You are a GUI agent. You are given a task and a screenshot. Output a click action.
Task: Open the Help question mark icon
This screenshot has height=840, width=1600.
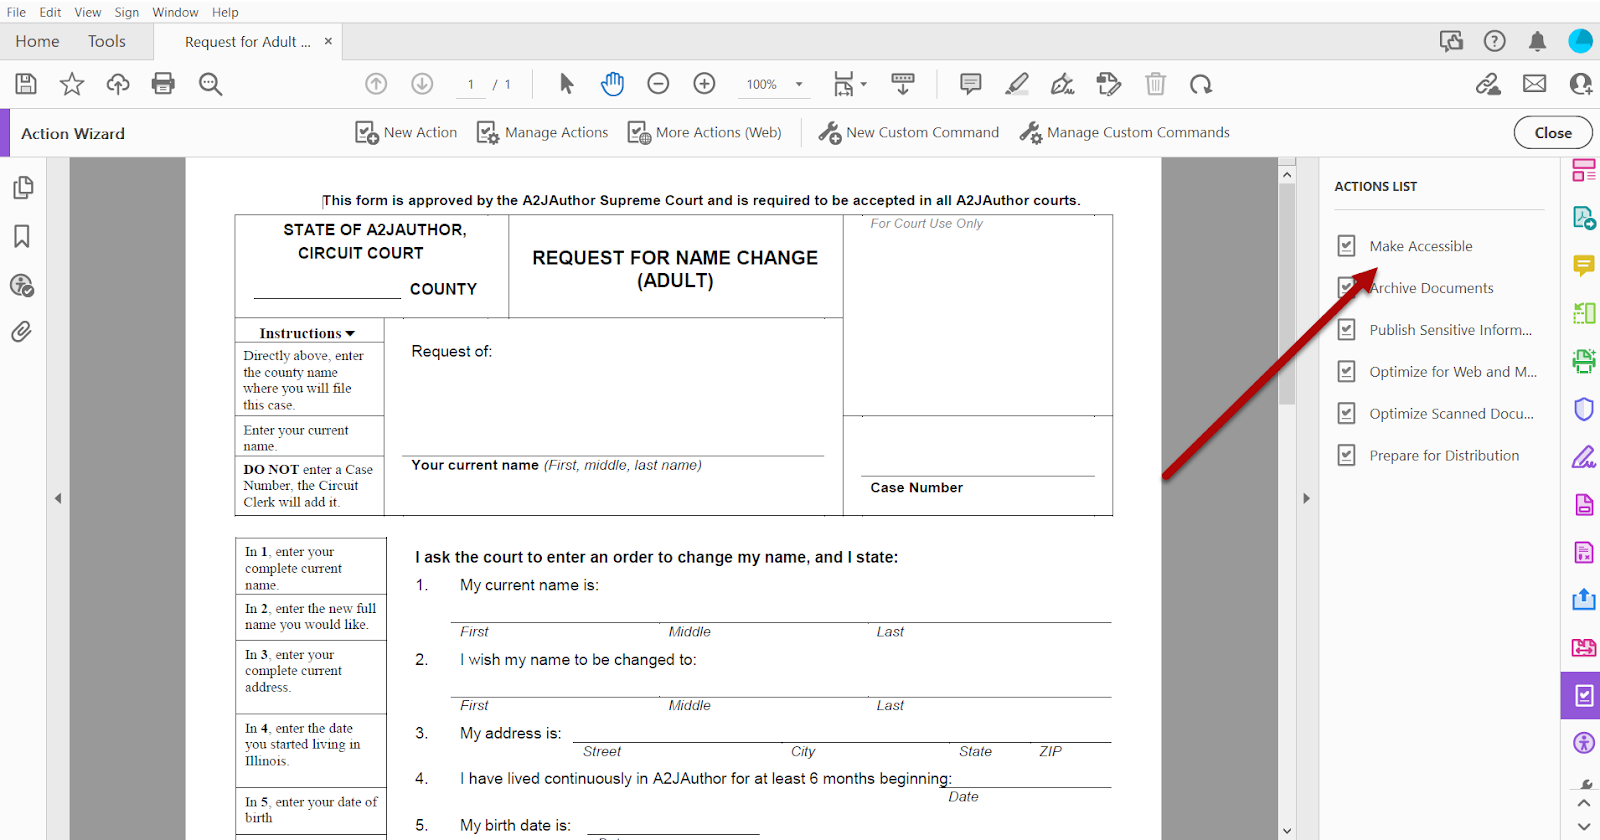(1494, 41)
